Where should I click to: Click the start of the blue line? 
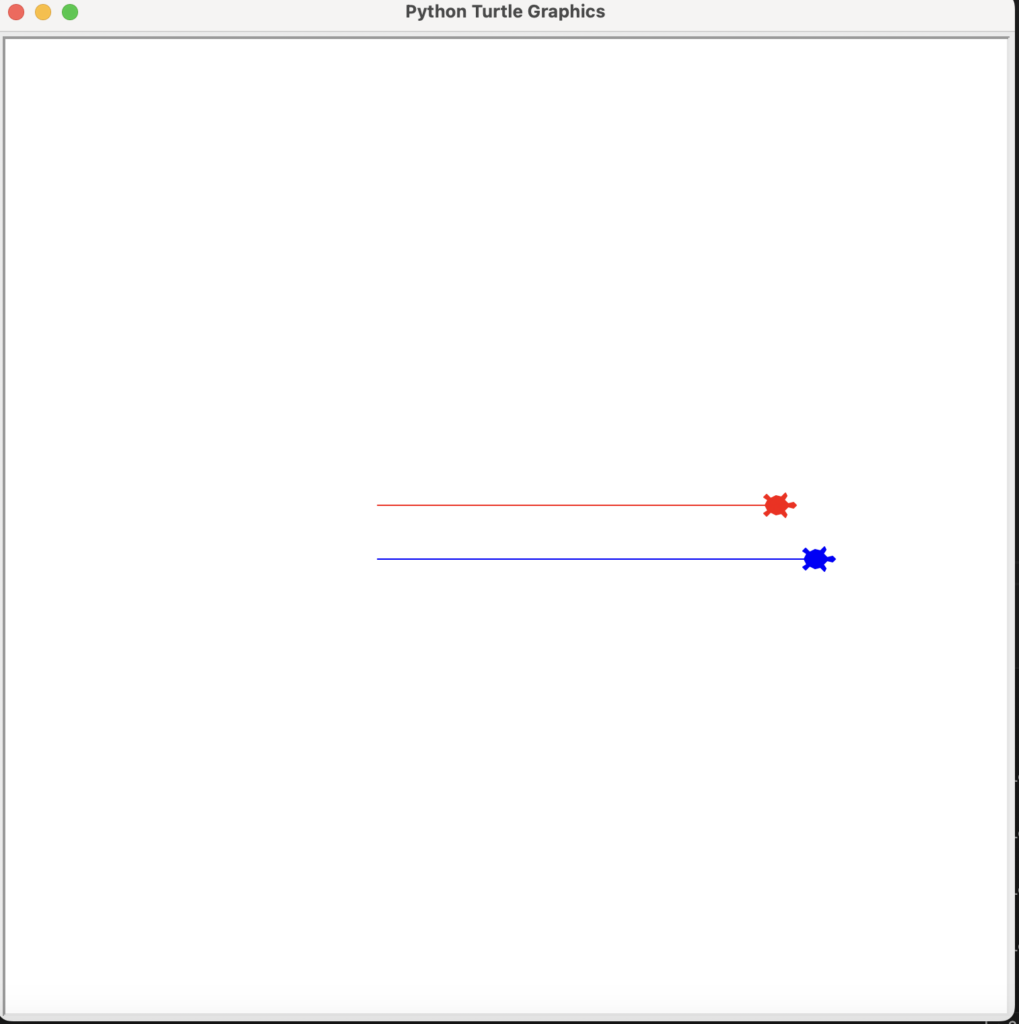coord(378,558)
